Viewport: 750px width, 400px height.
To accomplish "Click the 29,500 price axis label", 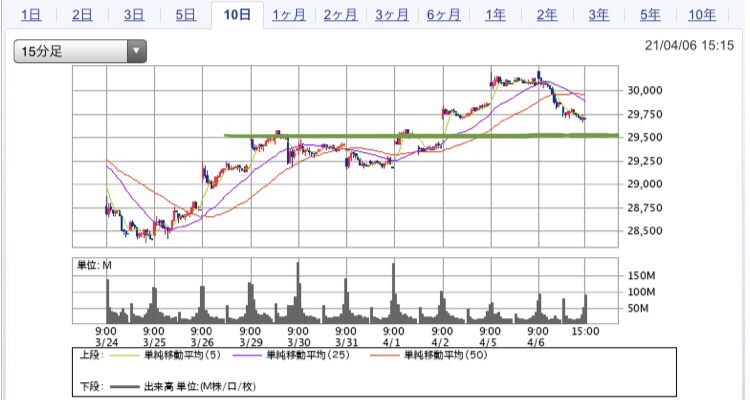I will click(x=645, y=137).
